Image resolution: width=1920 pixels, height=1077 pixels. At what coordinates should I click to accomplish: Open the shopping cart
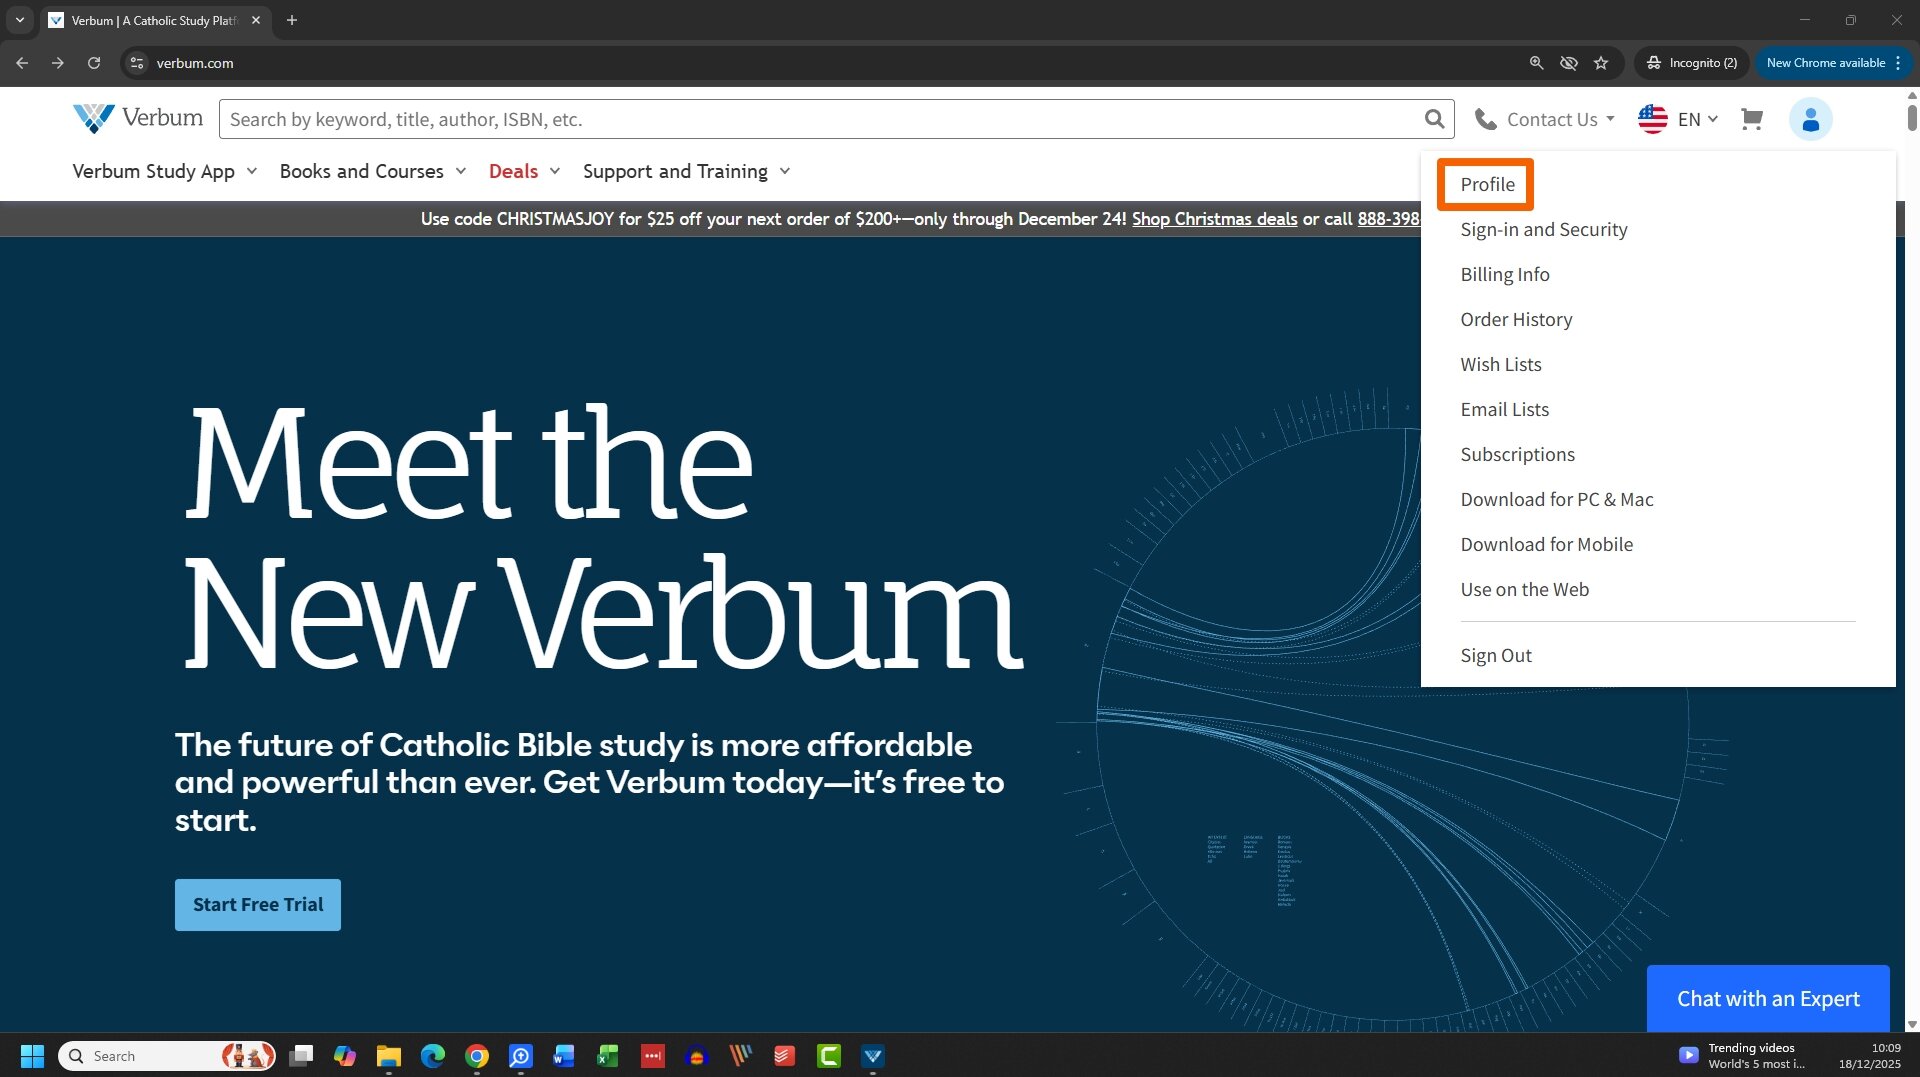coord(1751,119)
